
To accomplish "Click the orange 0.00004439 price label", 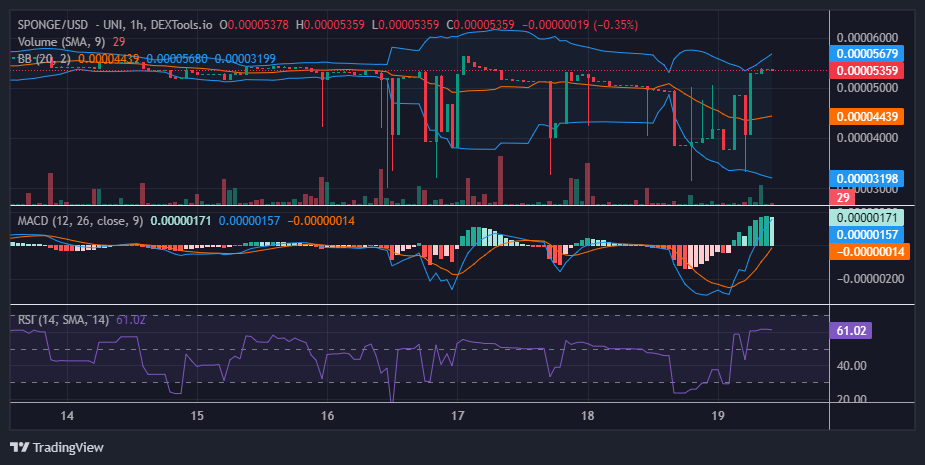I will (867, 117).
